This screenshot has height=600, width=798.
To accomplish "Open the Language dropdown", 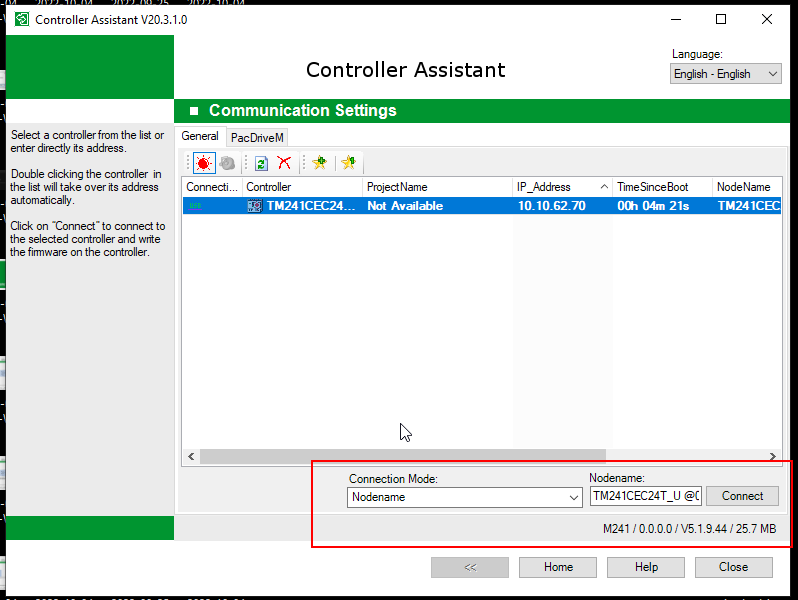I will point(725,74).
